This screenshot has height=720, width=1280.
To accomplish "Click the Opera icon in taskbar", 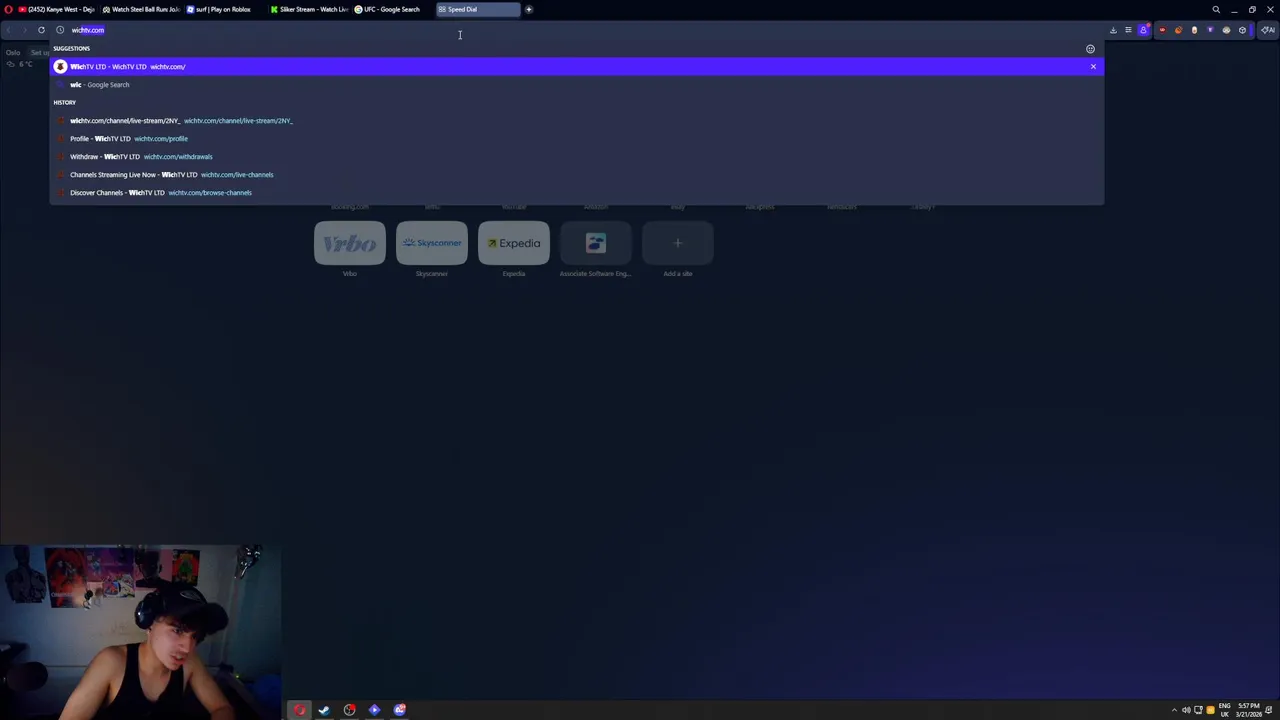I will point(299,710).
